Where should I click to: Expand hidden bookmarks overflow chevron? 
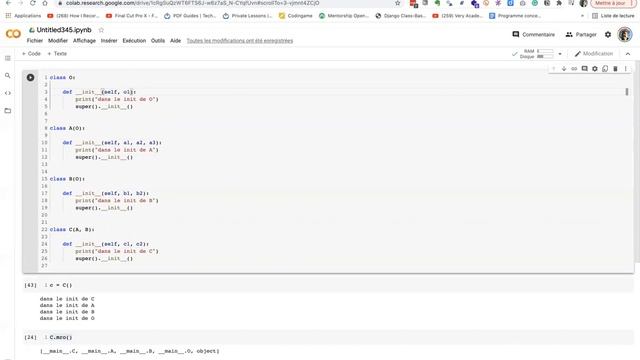coord(582,16)
